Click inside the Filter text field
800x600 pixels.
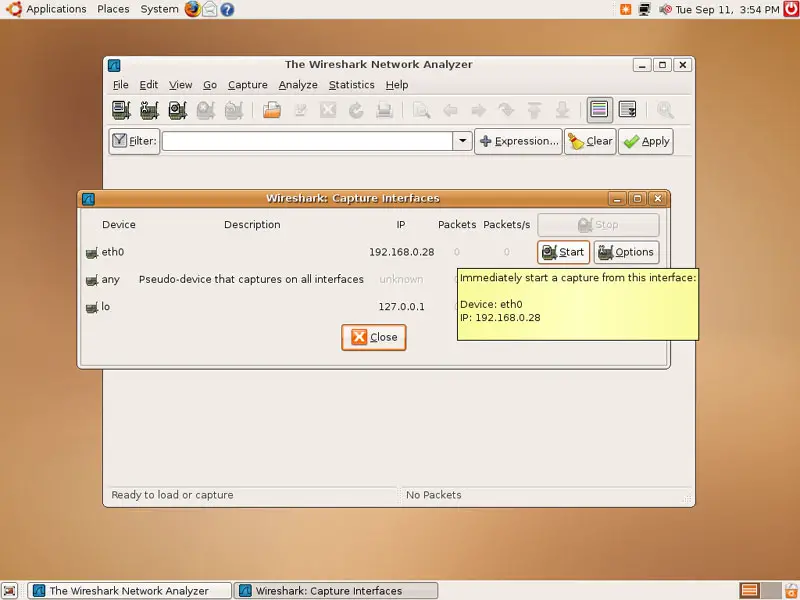(307, 141)
